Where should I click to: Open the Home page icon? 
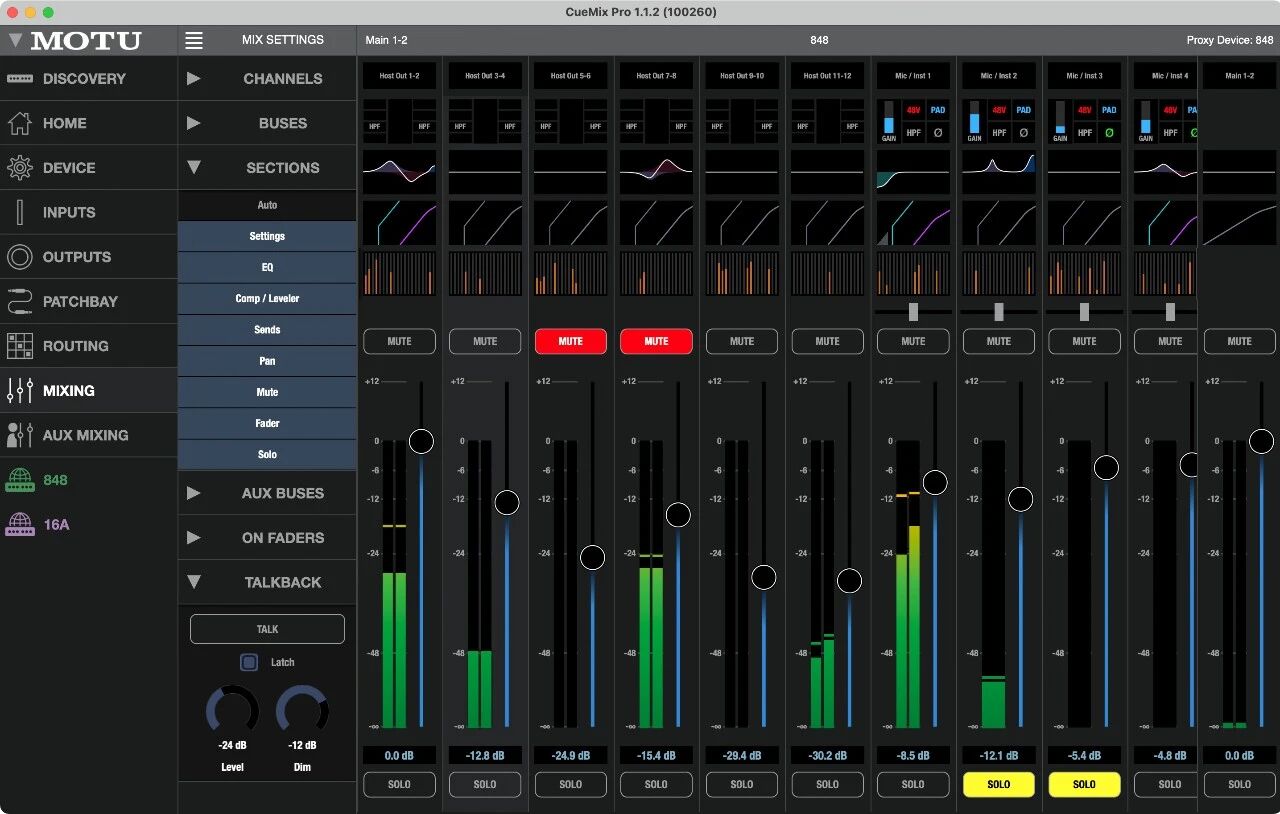[20, 123]
